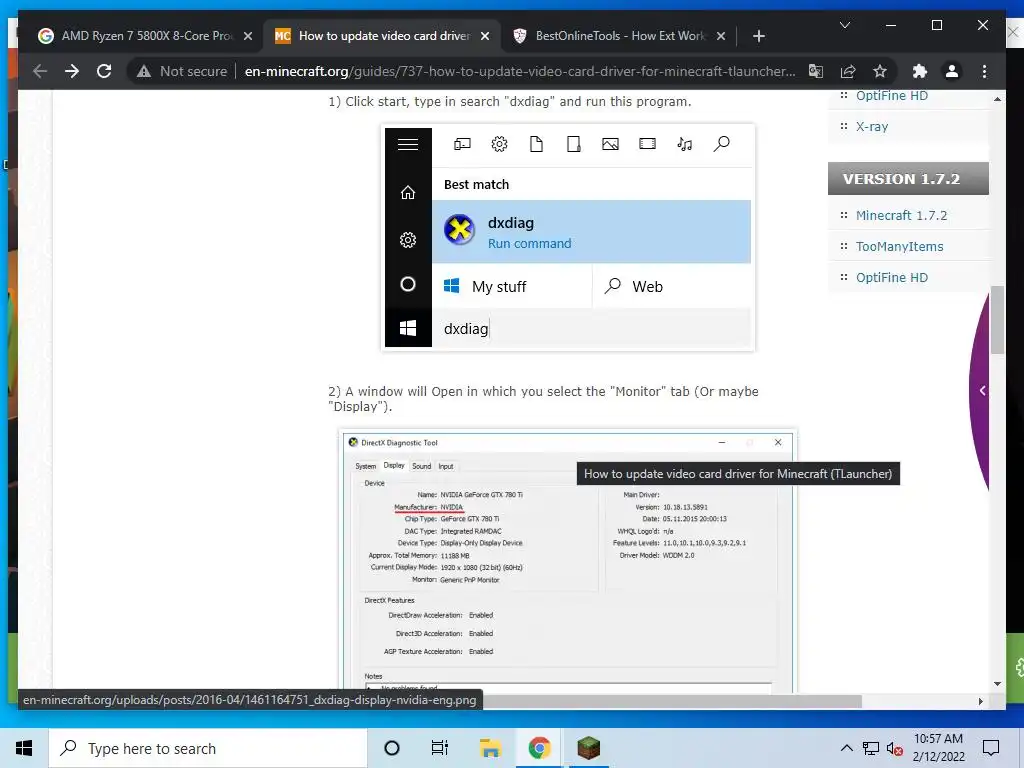Close the AMD Ryzen 7 5800X tab
The image size is (1024, 768).
tap(248, 36)
